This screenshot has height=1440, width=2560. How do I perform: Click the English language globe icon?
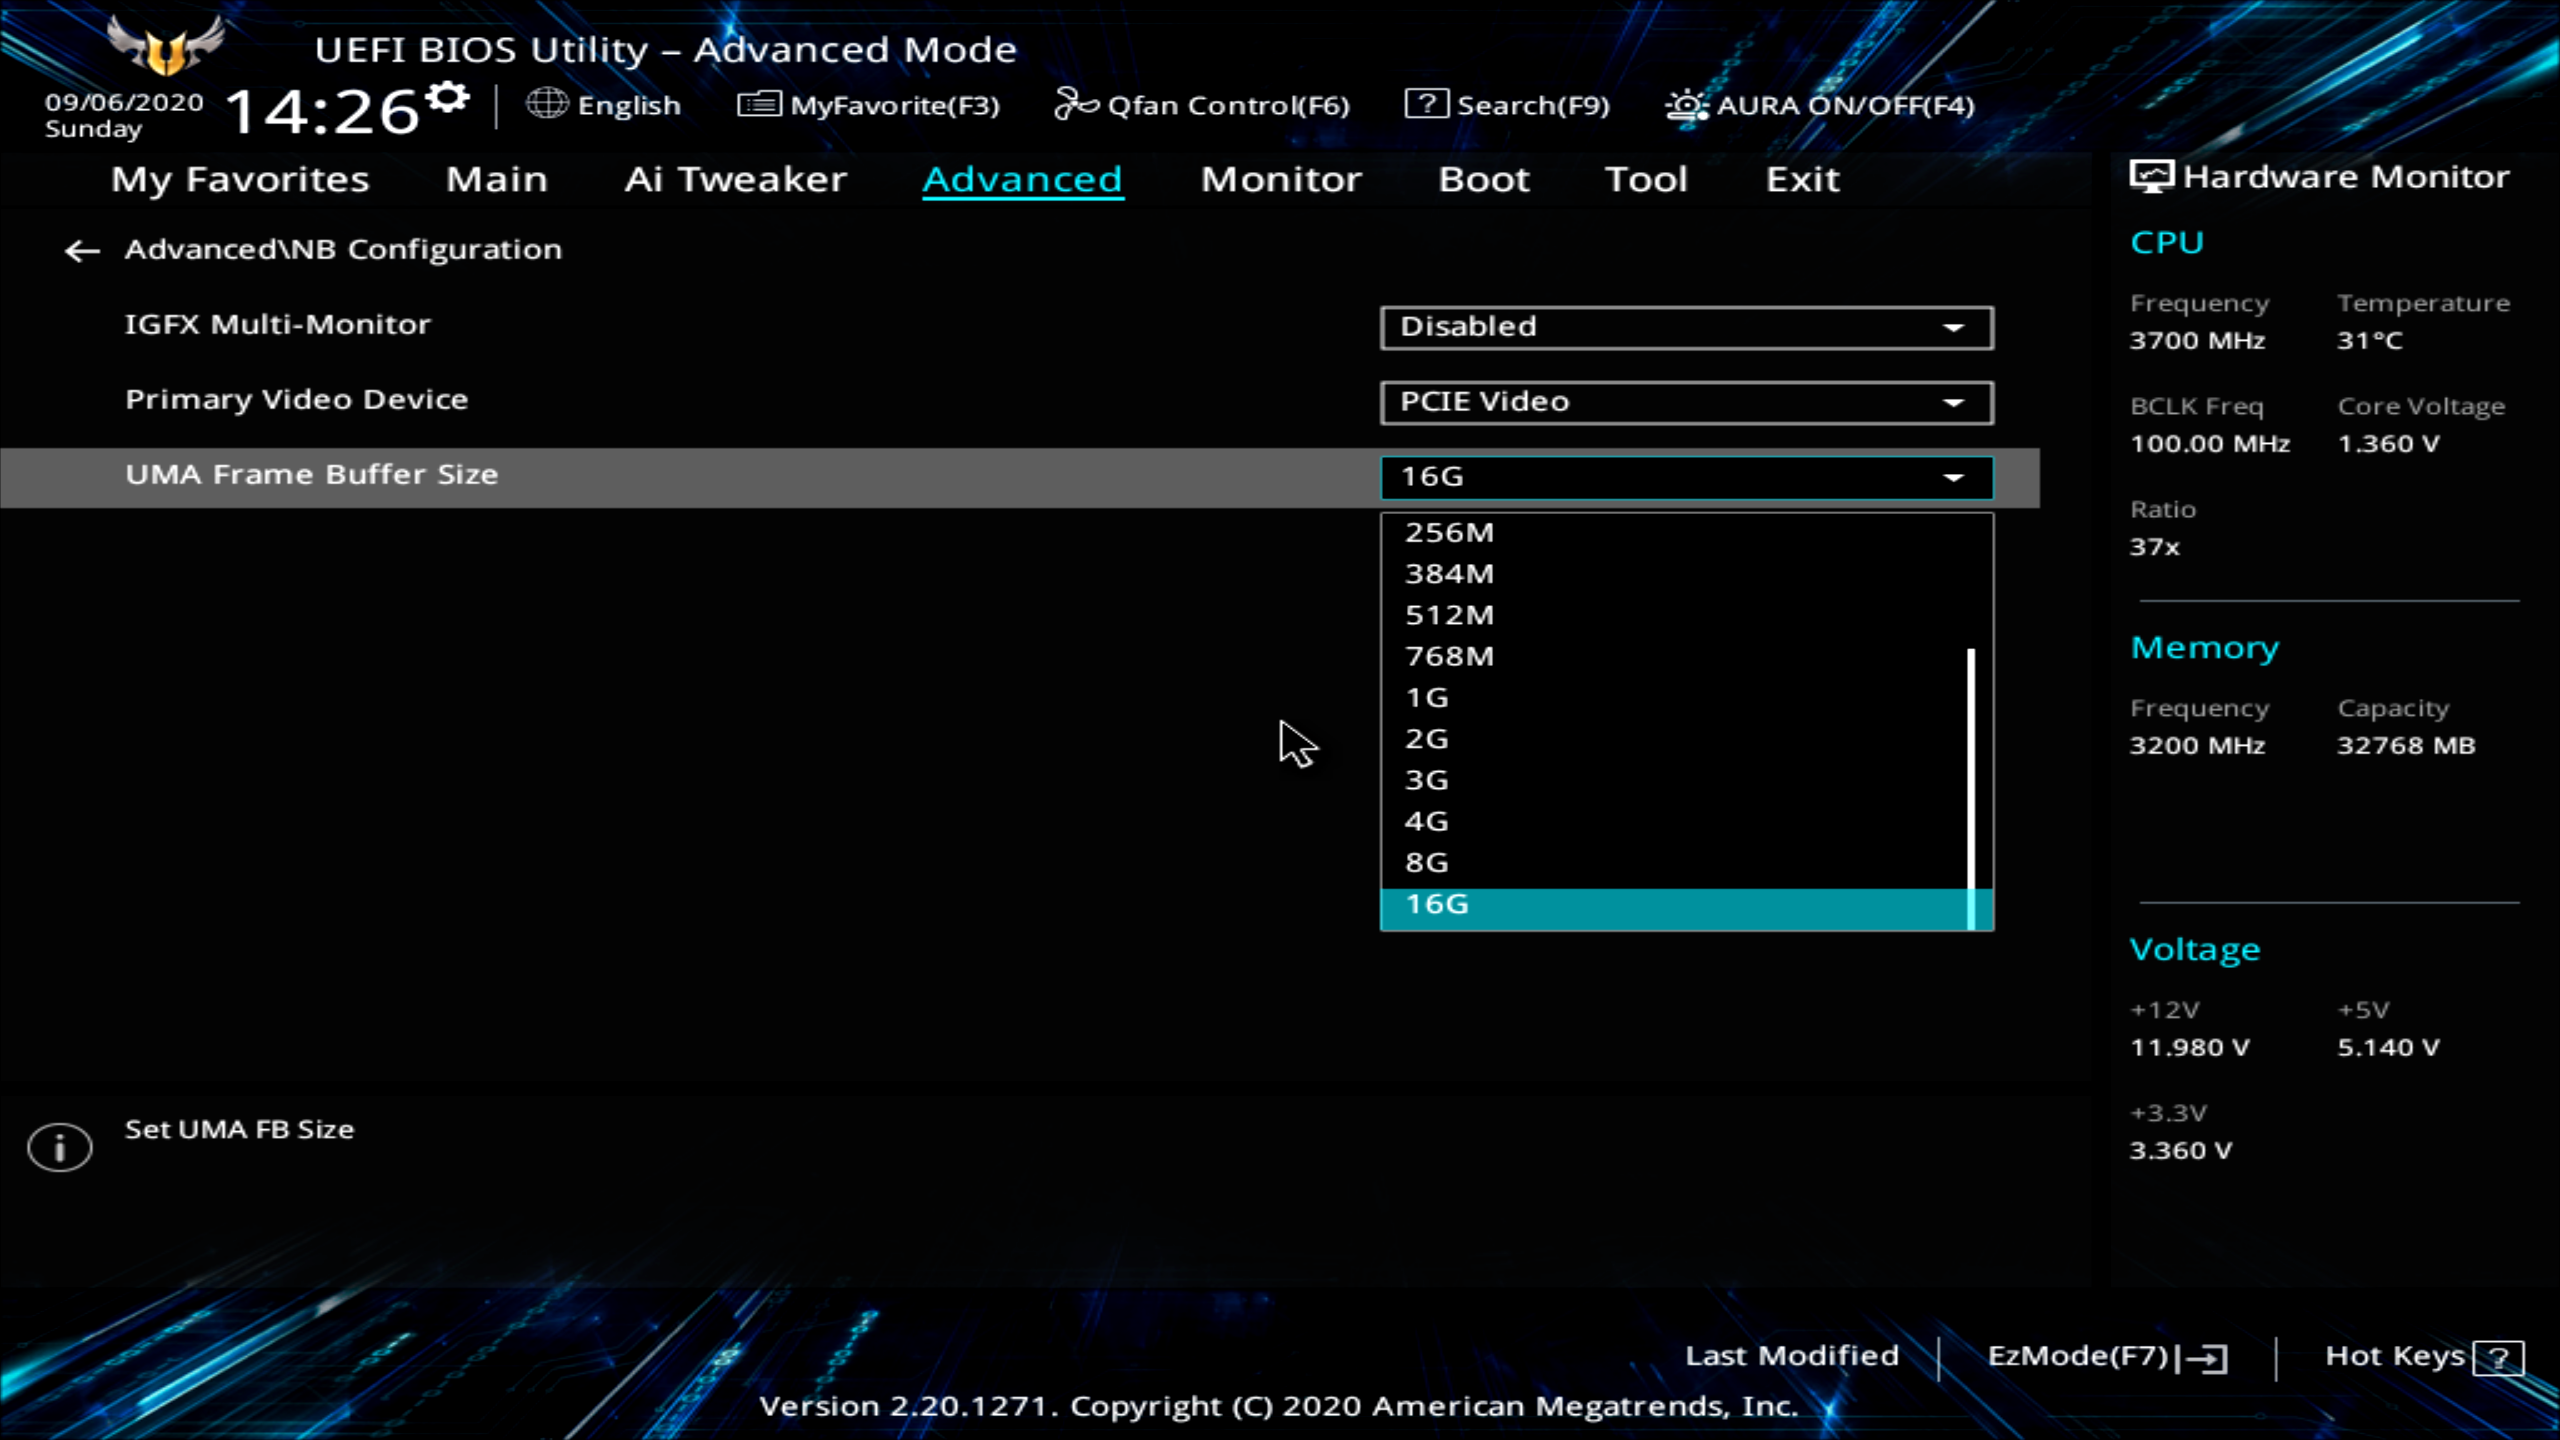click(x=547, y=104)
